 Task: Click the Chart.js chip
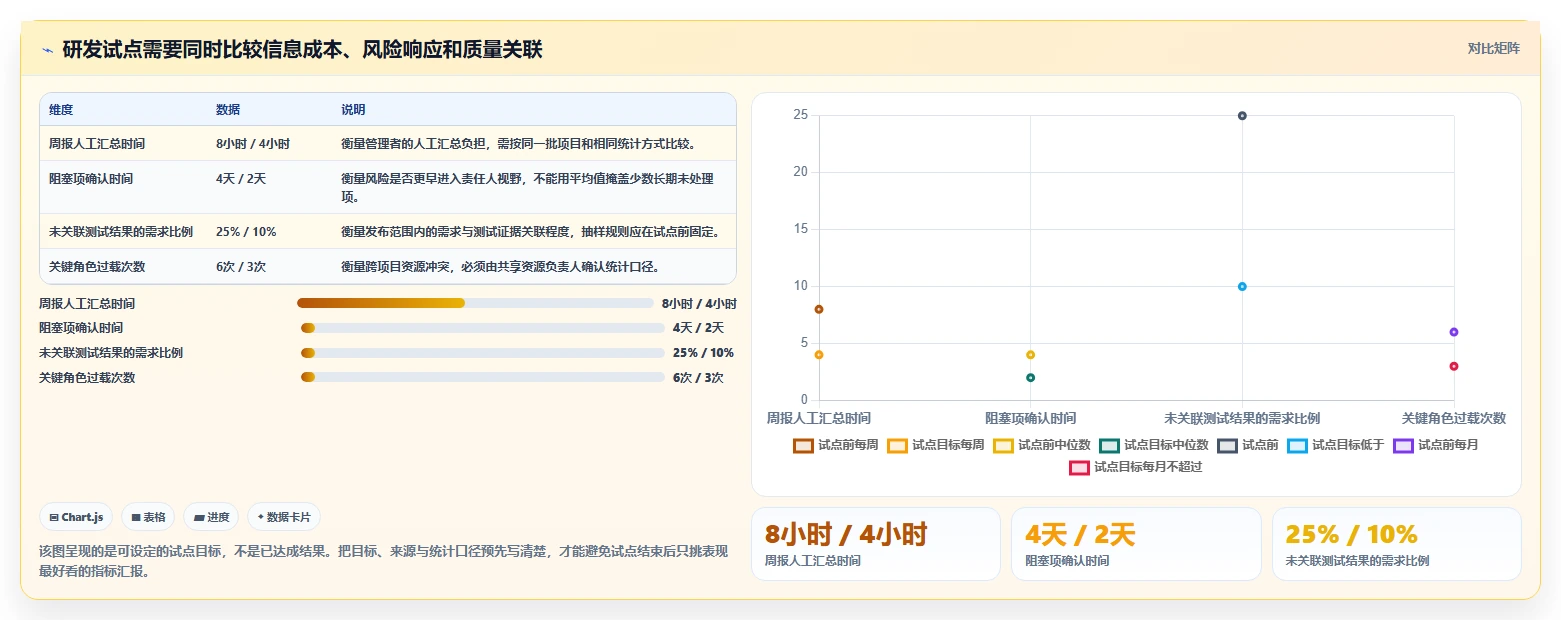[x=76, y=517]
